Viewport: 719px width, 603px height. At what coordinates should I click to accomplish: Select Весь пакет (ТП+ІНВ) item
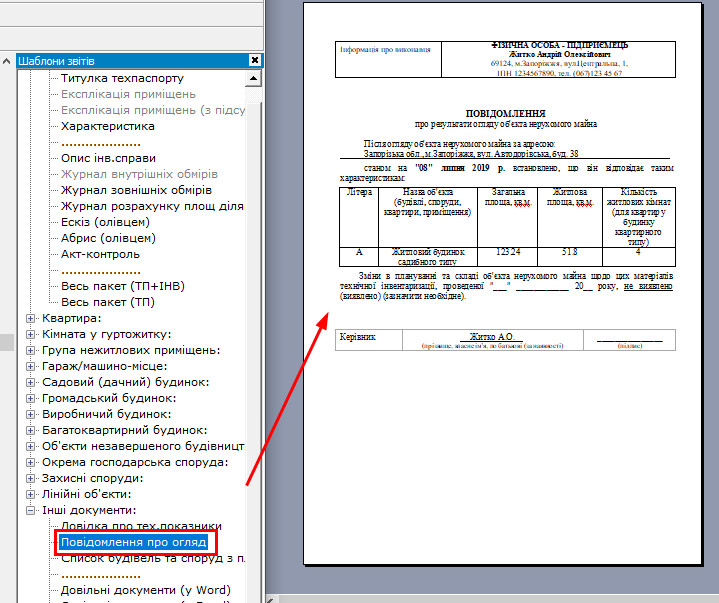(123, 286)
